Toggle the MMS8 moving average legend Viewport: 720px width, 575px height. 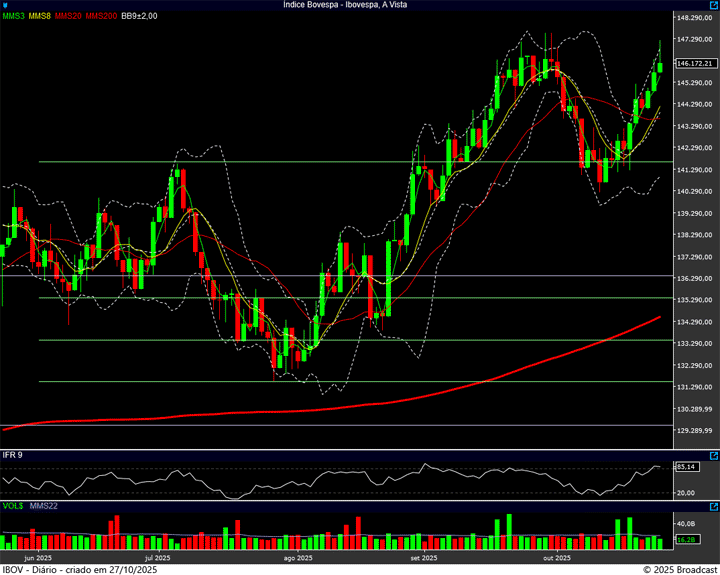coord(40,17)
